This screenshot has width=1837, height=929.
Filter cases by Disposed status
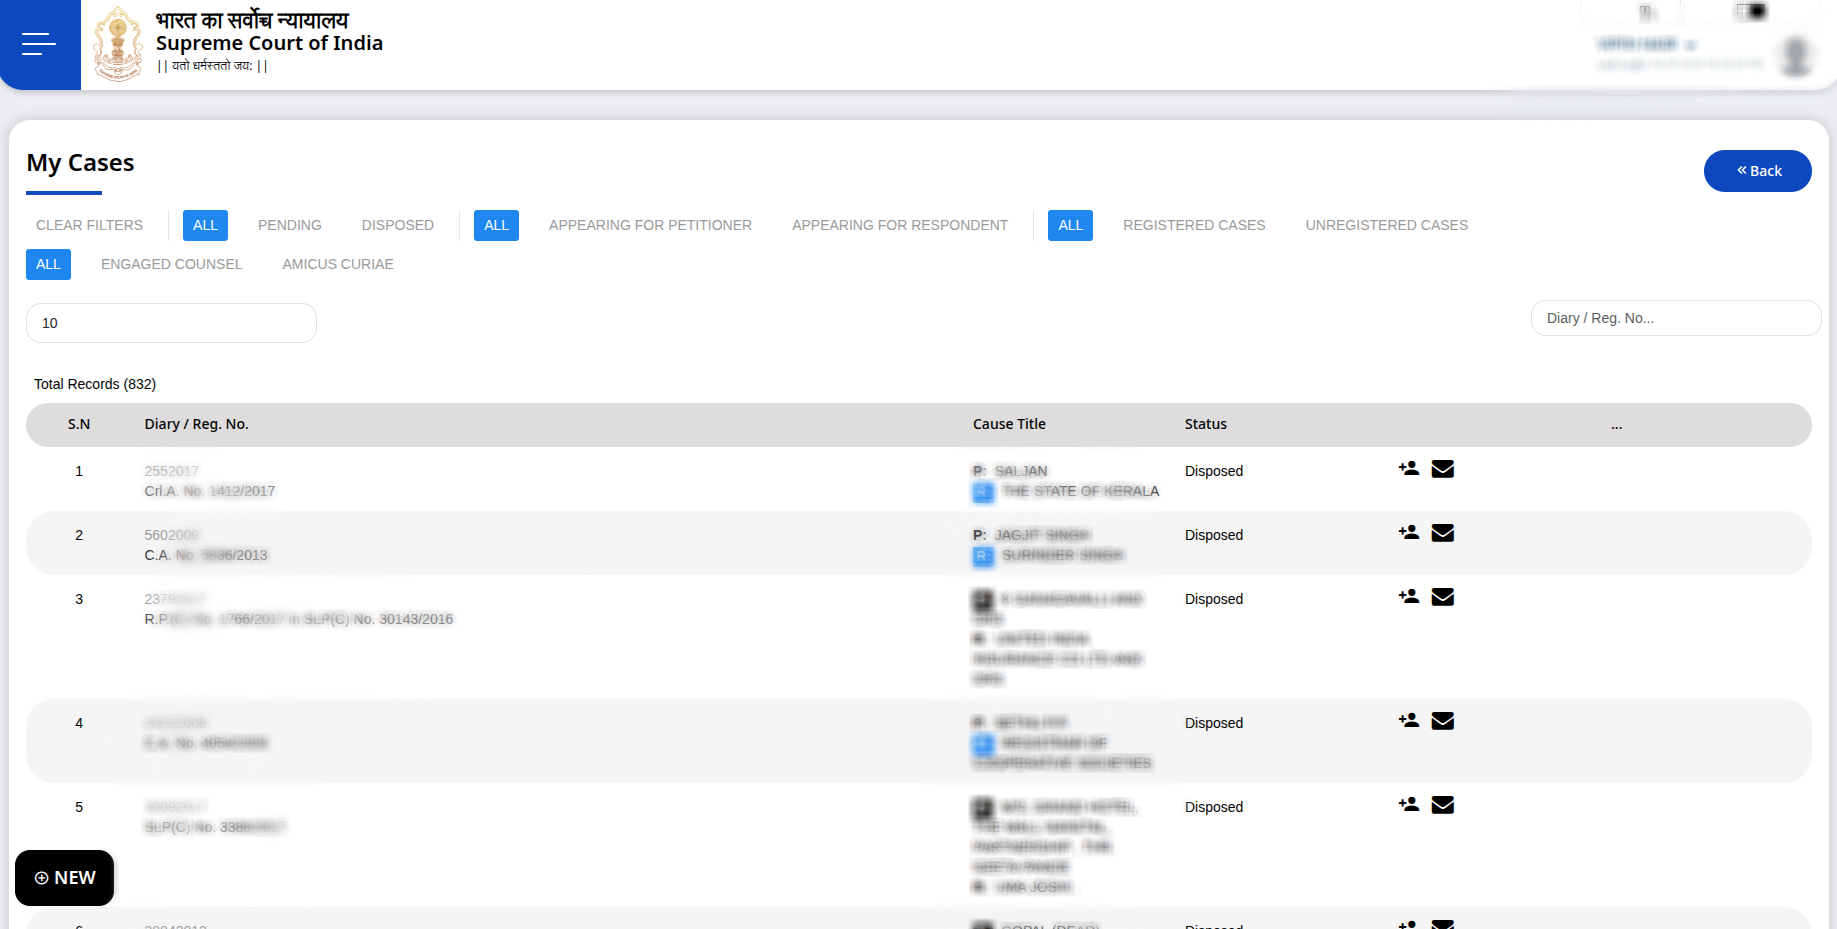click(397, 225)
